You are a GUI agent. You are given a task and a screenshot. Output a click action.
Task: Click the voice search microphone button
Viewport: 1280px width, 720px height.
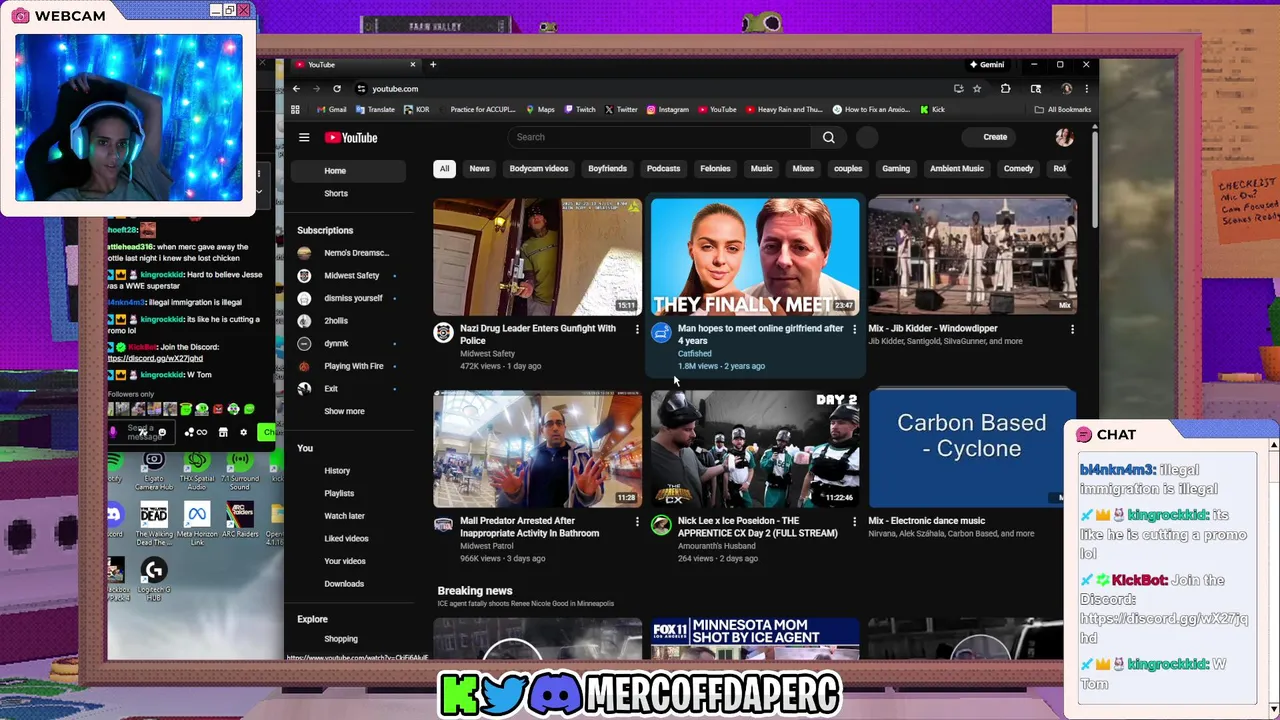(x=867, y=137)
